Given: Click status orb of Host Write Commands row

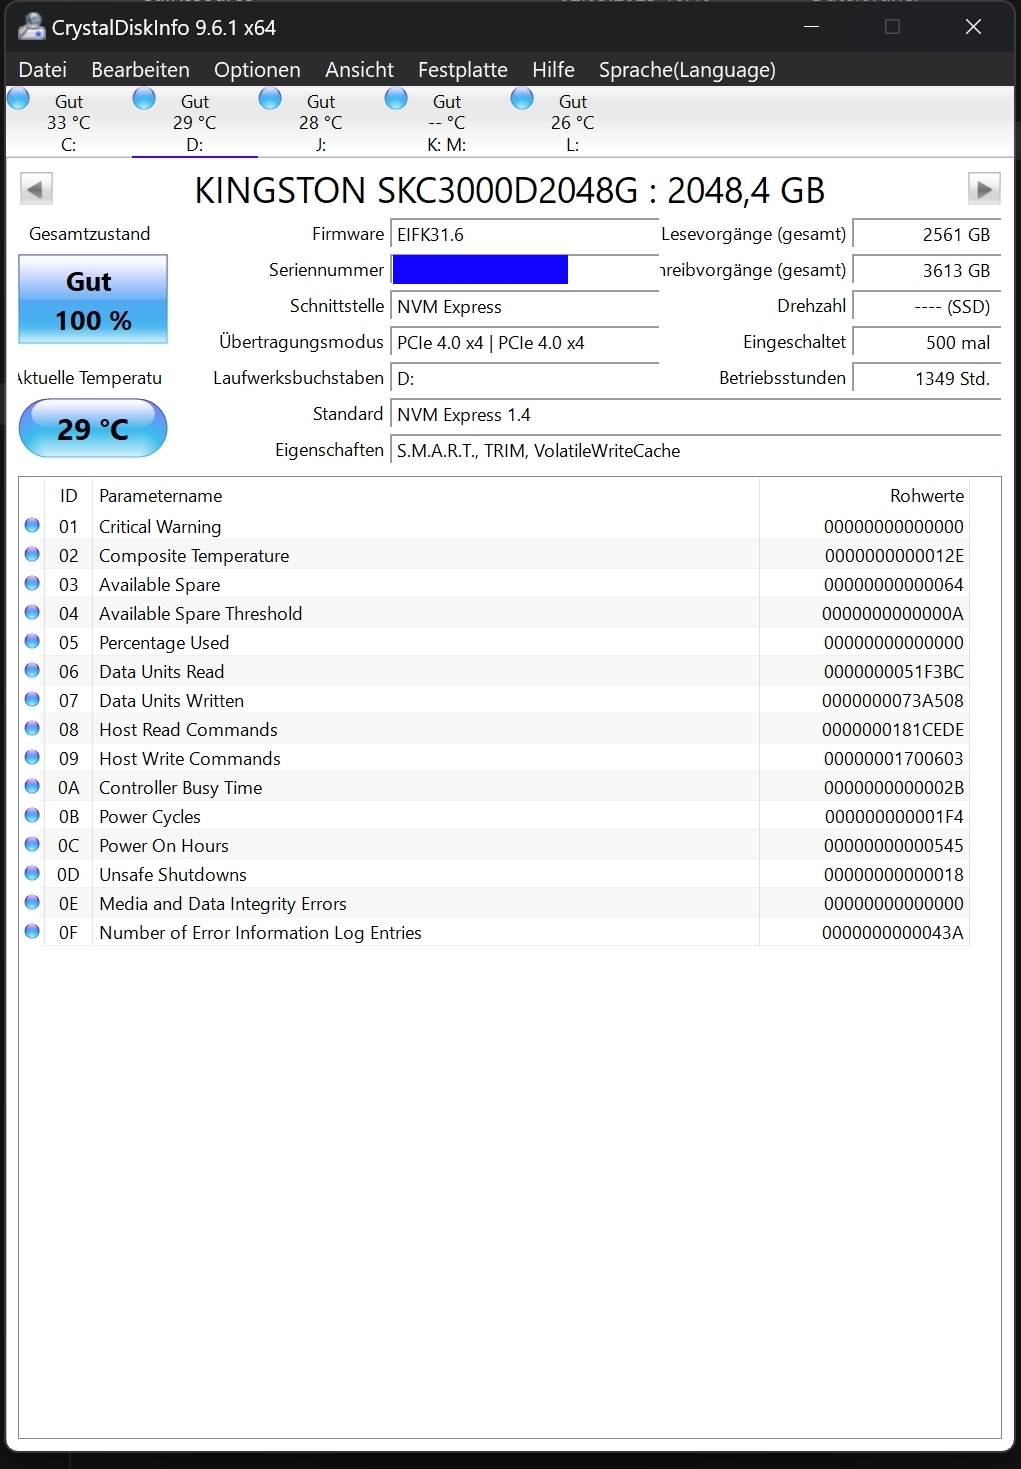Looking at the screenshot, I should pos(32,757).
